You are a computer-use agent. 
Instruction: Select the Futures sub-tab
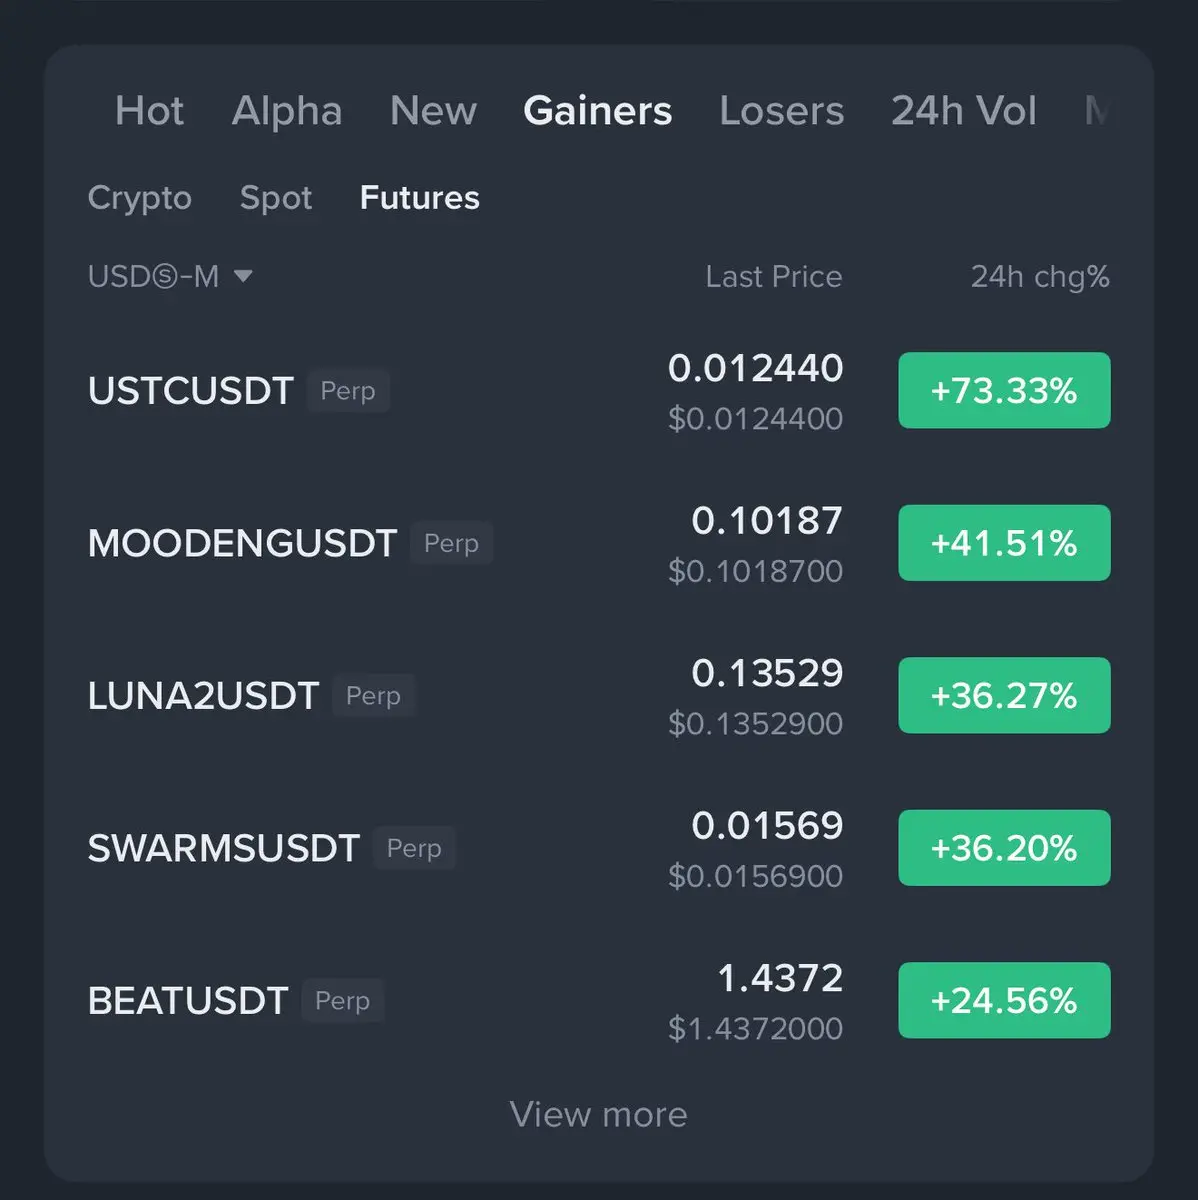pyautogui.click(x=420, y=198)
